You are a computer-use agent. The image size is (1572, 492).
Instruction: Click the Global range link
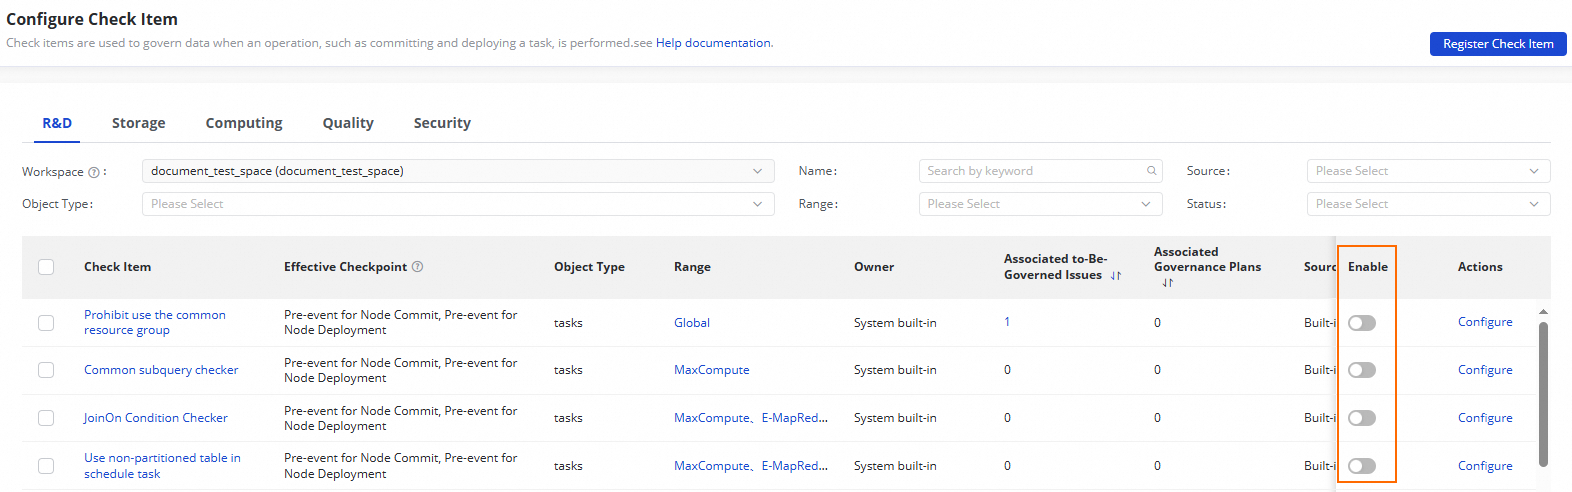coord(692,323)
